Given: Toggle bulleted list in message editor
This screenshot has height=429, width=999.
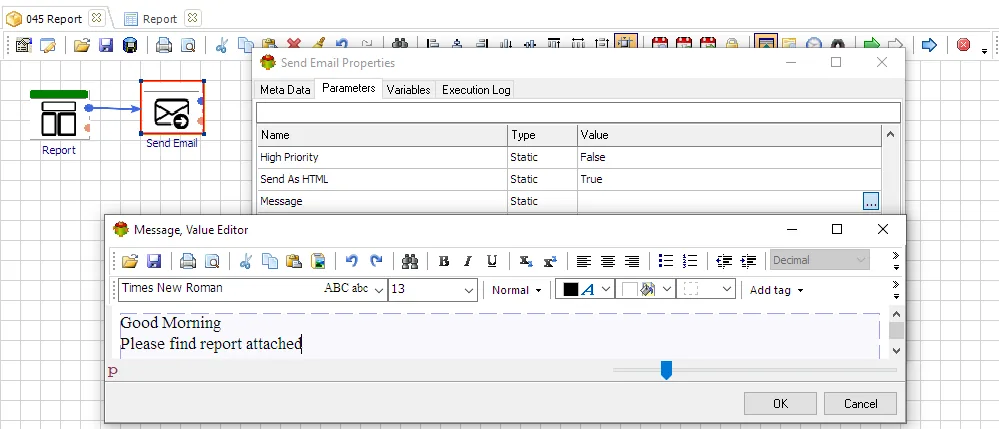Looking at the screenshot, I should (666, 261).
